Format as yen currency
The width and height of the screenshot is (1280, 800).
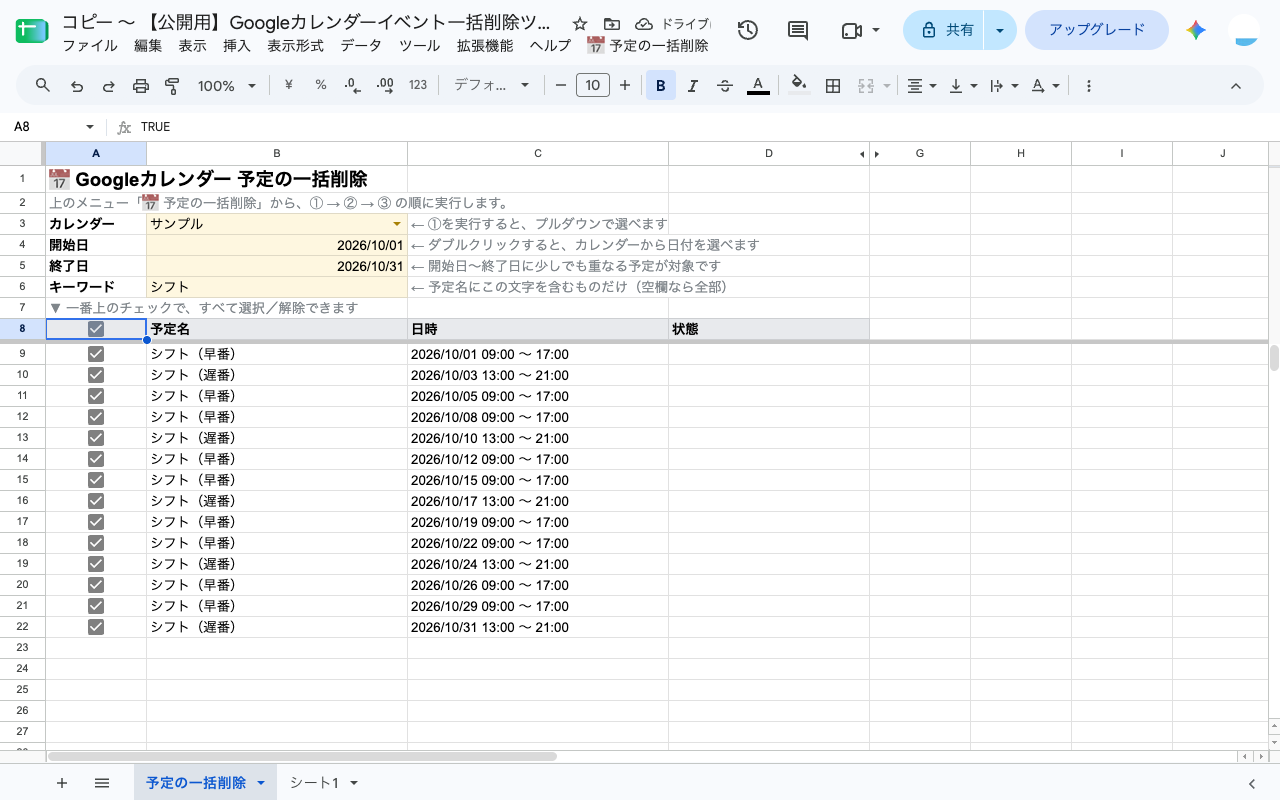click(289, 86)
